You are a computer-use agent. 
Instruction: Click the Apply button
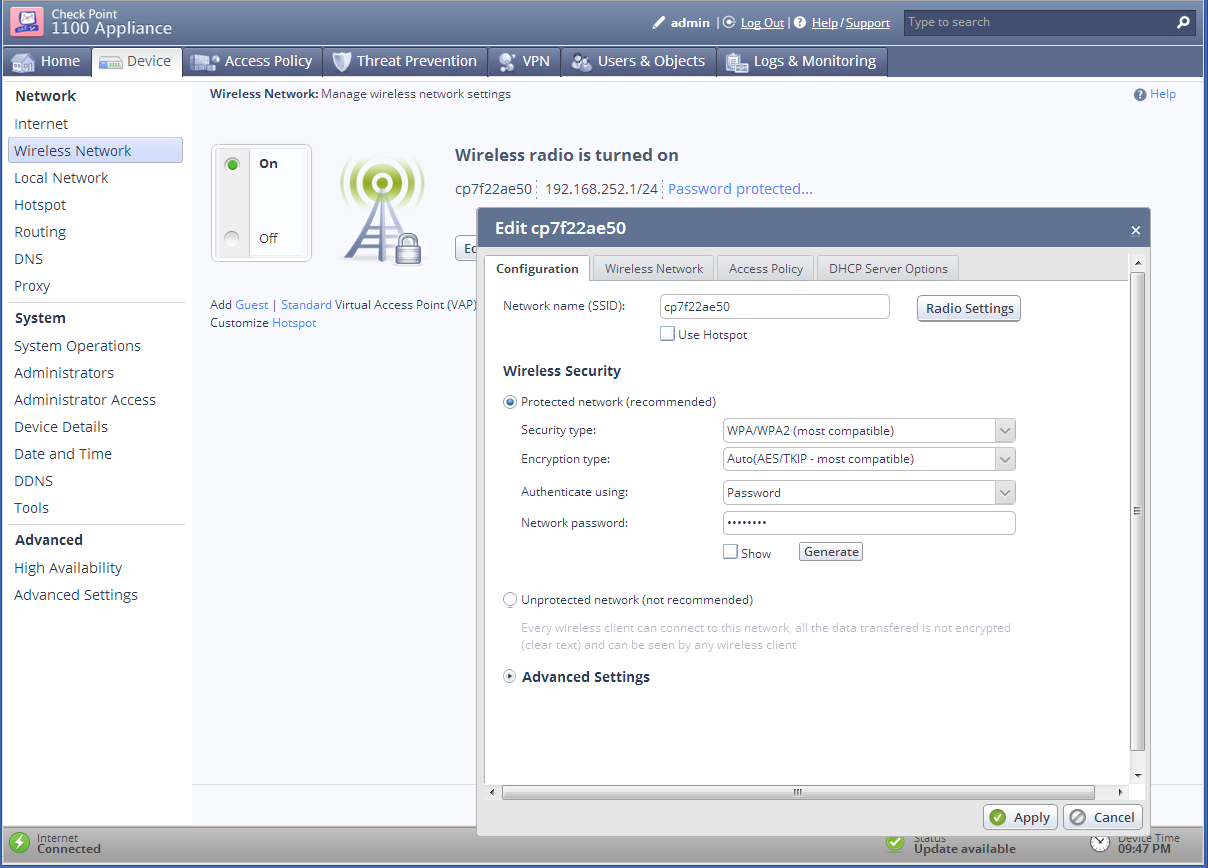1020,817
